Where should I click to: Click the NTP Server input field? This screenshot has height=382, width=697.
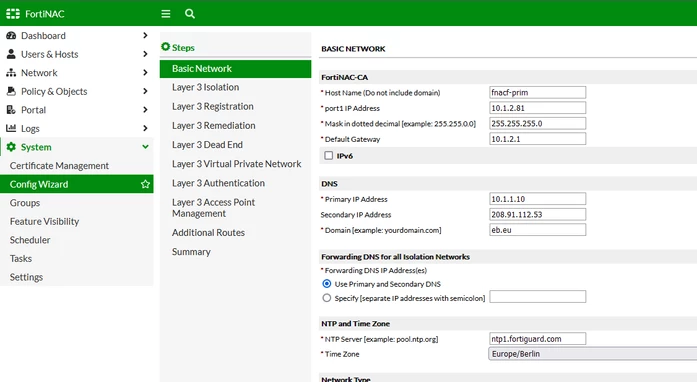(537, 339)
